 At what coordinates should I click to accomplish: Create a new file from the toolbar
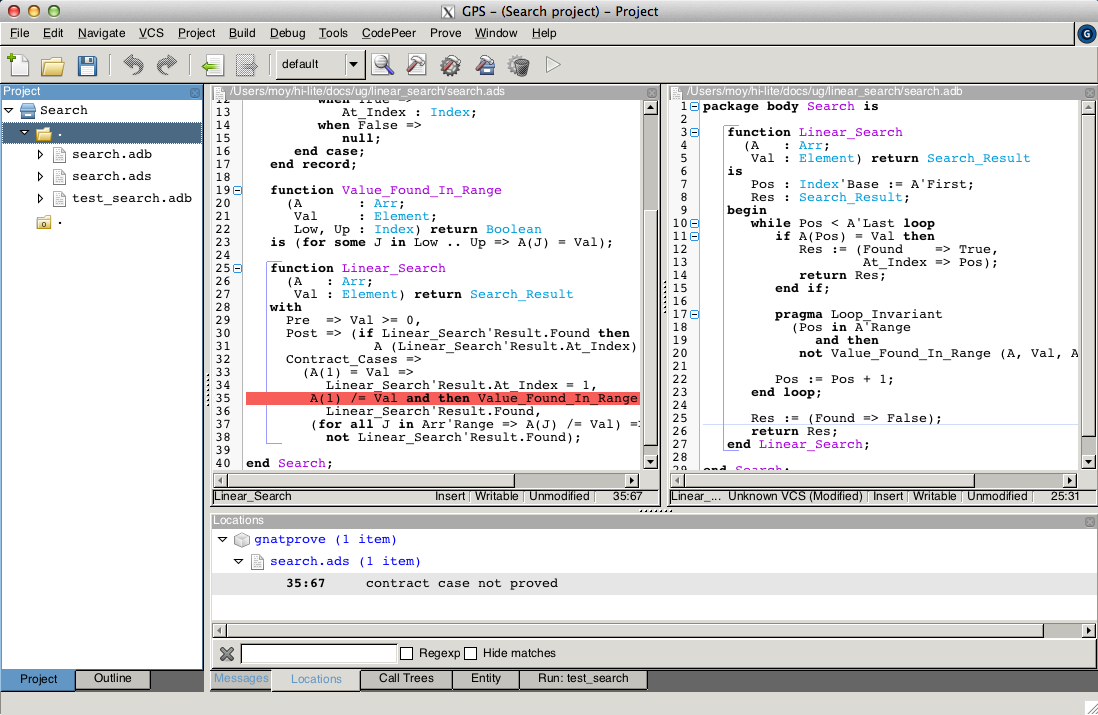pyautogui.click(x=18, y=64)
